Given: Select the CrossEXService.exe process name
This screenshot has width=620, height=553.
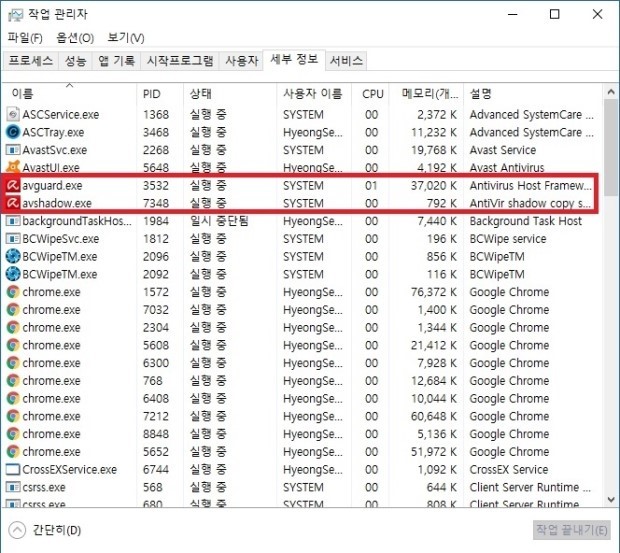Looking at the screenshot, I should (x=70, y=470).
